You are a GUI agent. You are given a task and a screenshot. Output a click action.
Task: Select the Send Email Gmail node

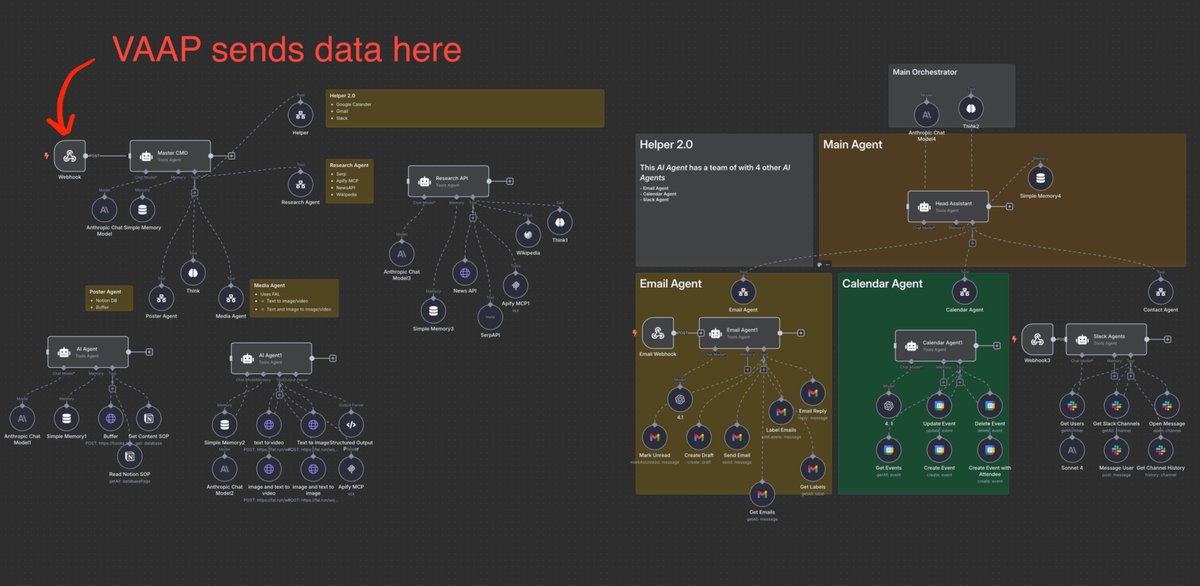click(x=737, y=438)
